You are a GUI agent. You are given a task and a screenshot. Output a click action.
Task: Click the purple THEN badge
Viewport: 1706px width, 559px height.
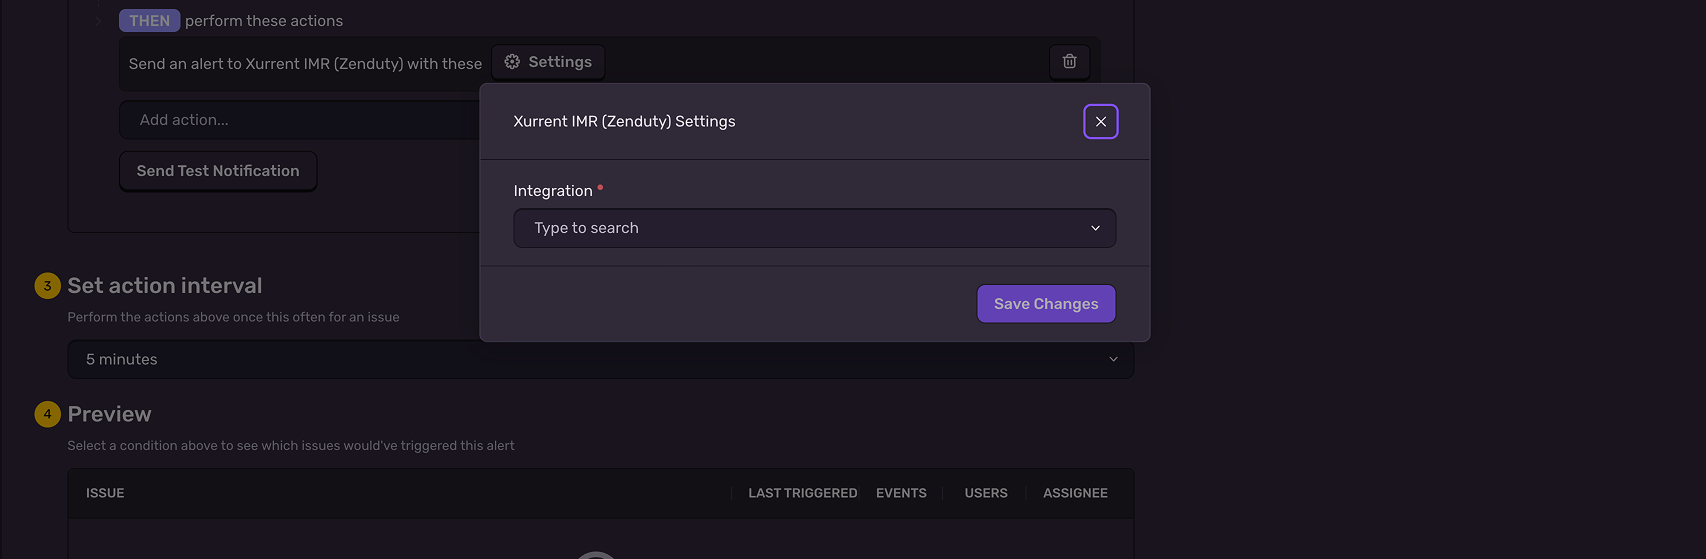click(x=149, y=21)
